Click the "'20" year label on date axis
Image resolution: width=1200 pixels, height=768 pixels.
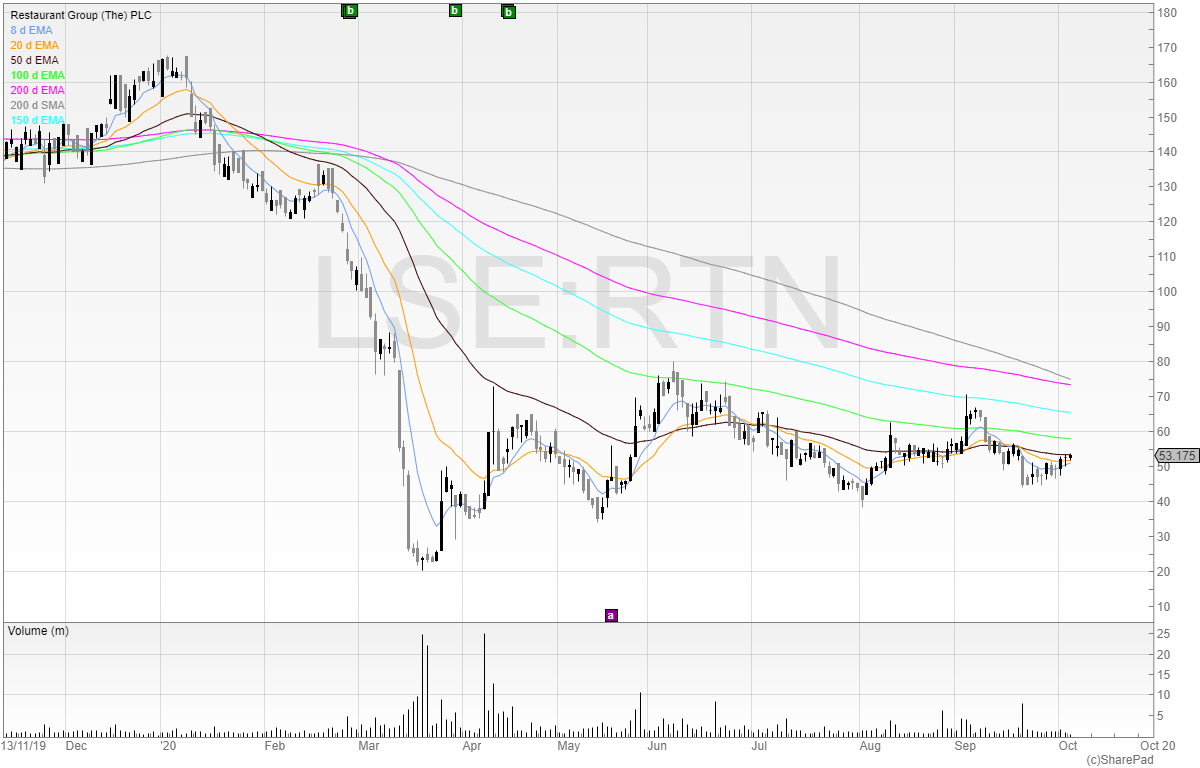coord(169,745)
